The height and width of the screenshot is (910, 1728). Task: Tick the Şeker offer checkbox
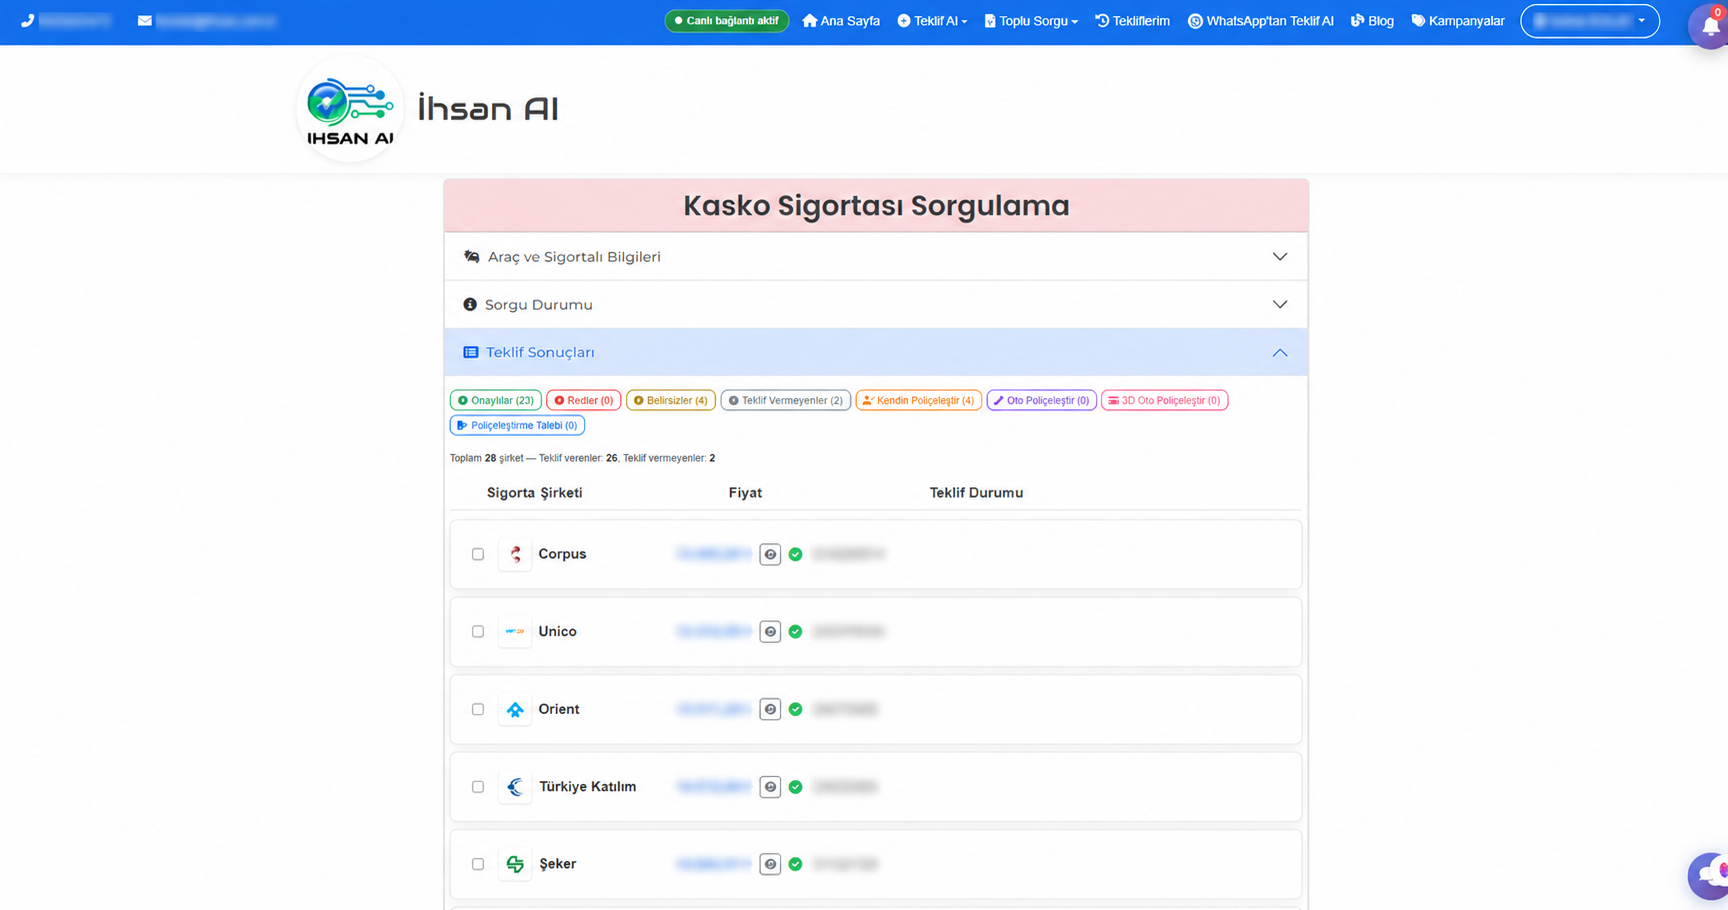pos(478,864)
